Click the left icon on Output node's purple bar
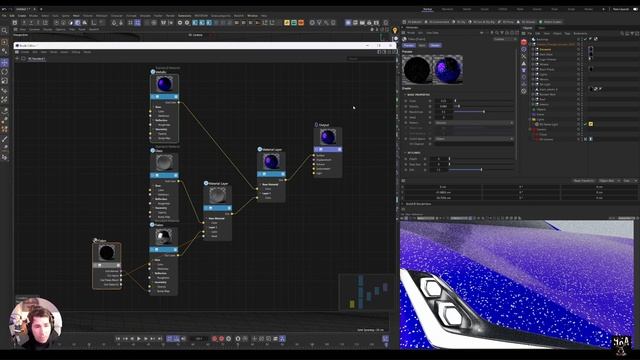Screen dimensions: 640x360 coord(320,150)
